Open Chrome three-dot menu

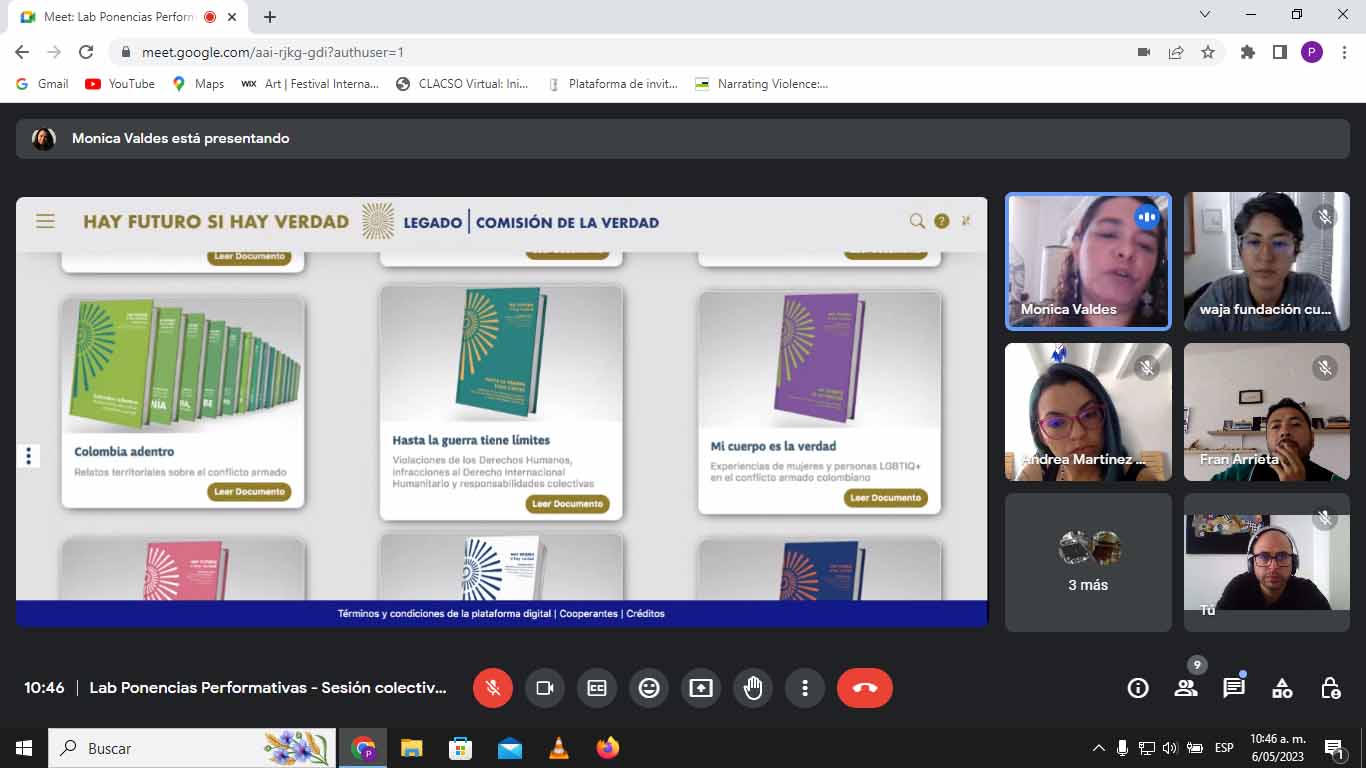point(1343,52)
